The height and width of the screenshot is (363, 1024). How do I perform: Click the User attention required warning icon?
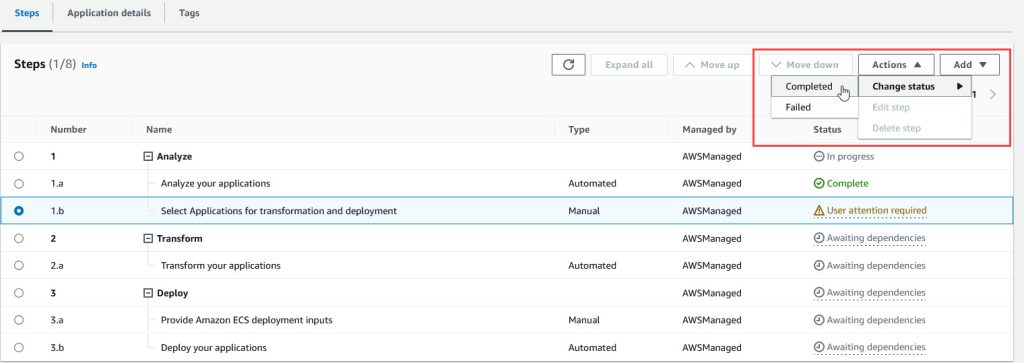(x=818, y=211)
